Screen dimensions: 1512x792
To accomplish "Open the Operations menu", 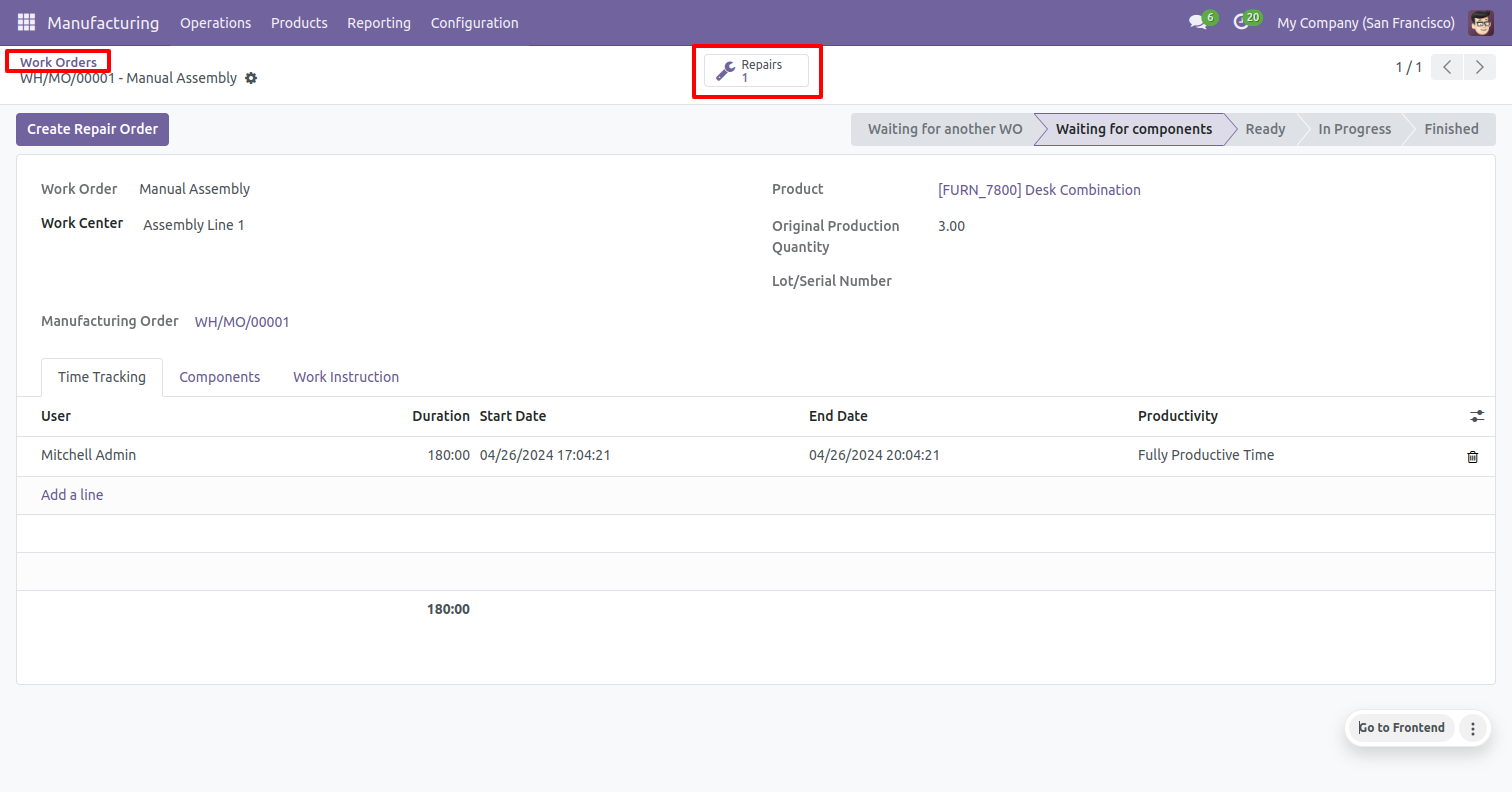I will (215, 22).
